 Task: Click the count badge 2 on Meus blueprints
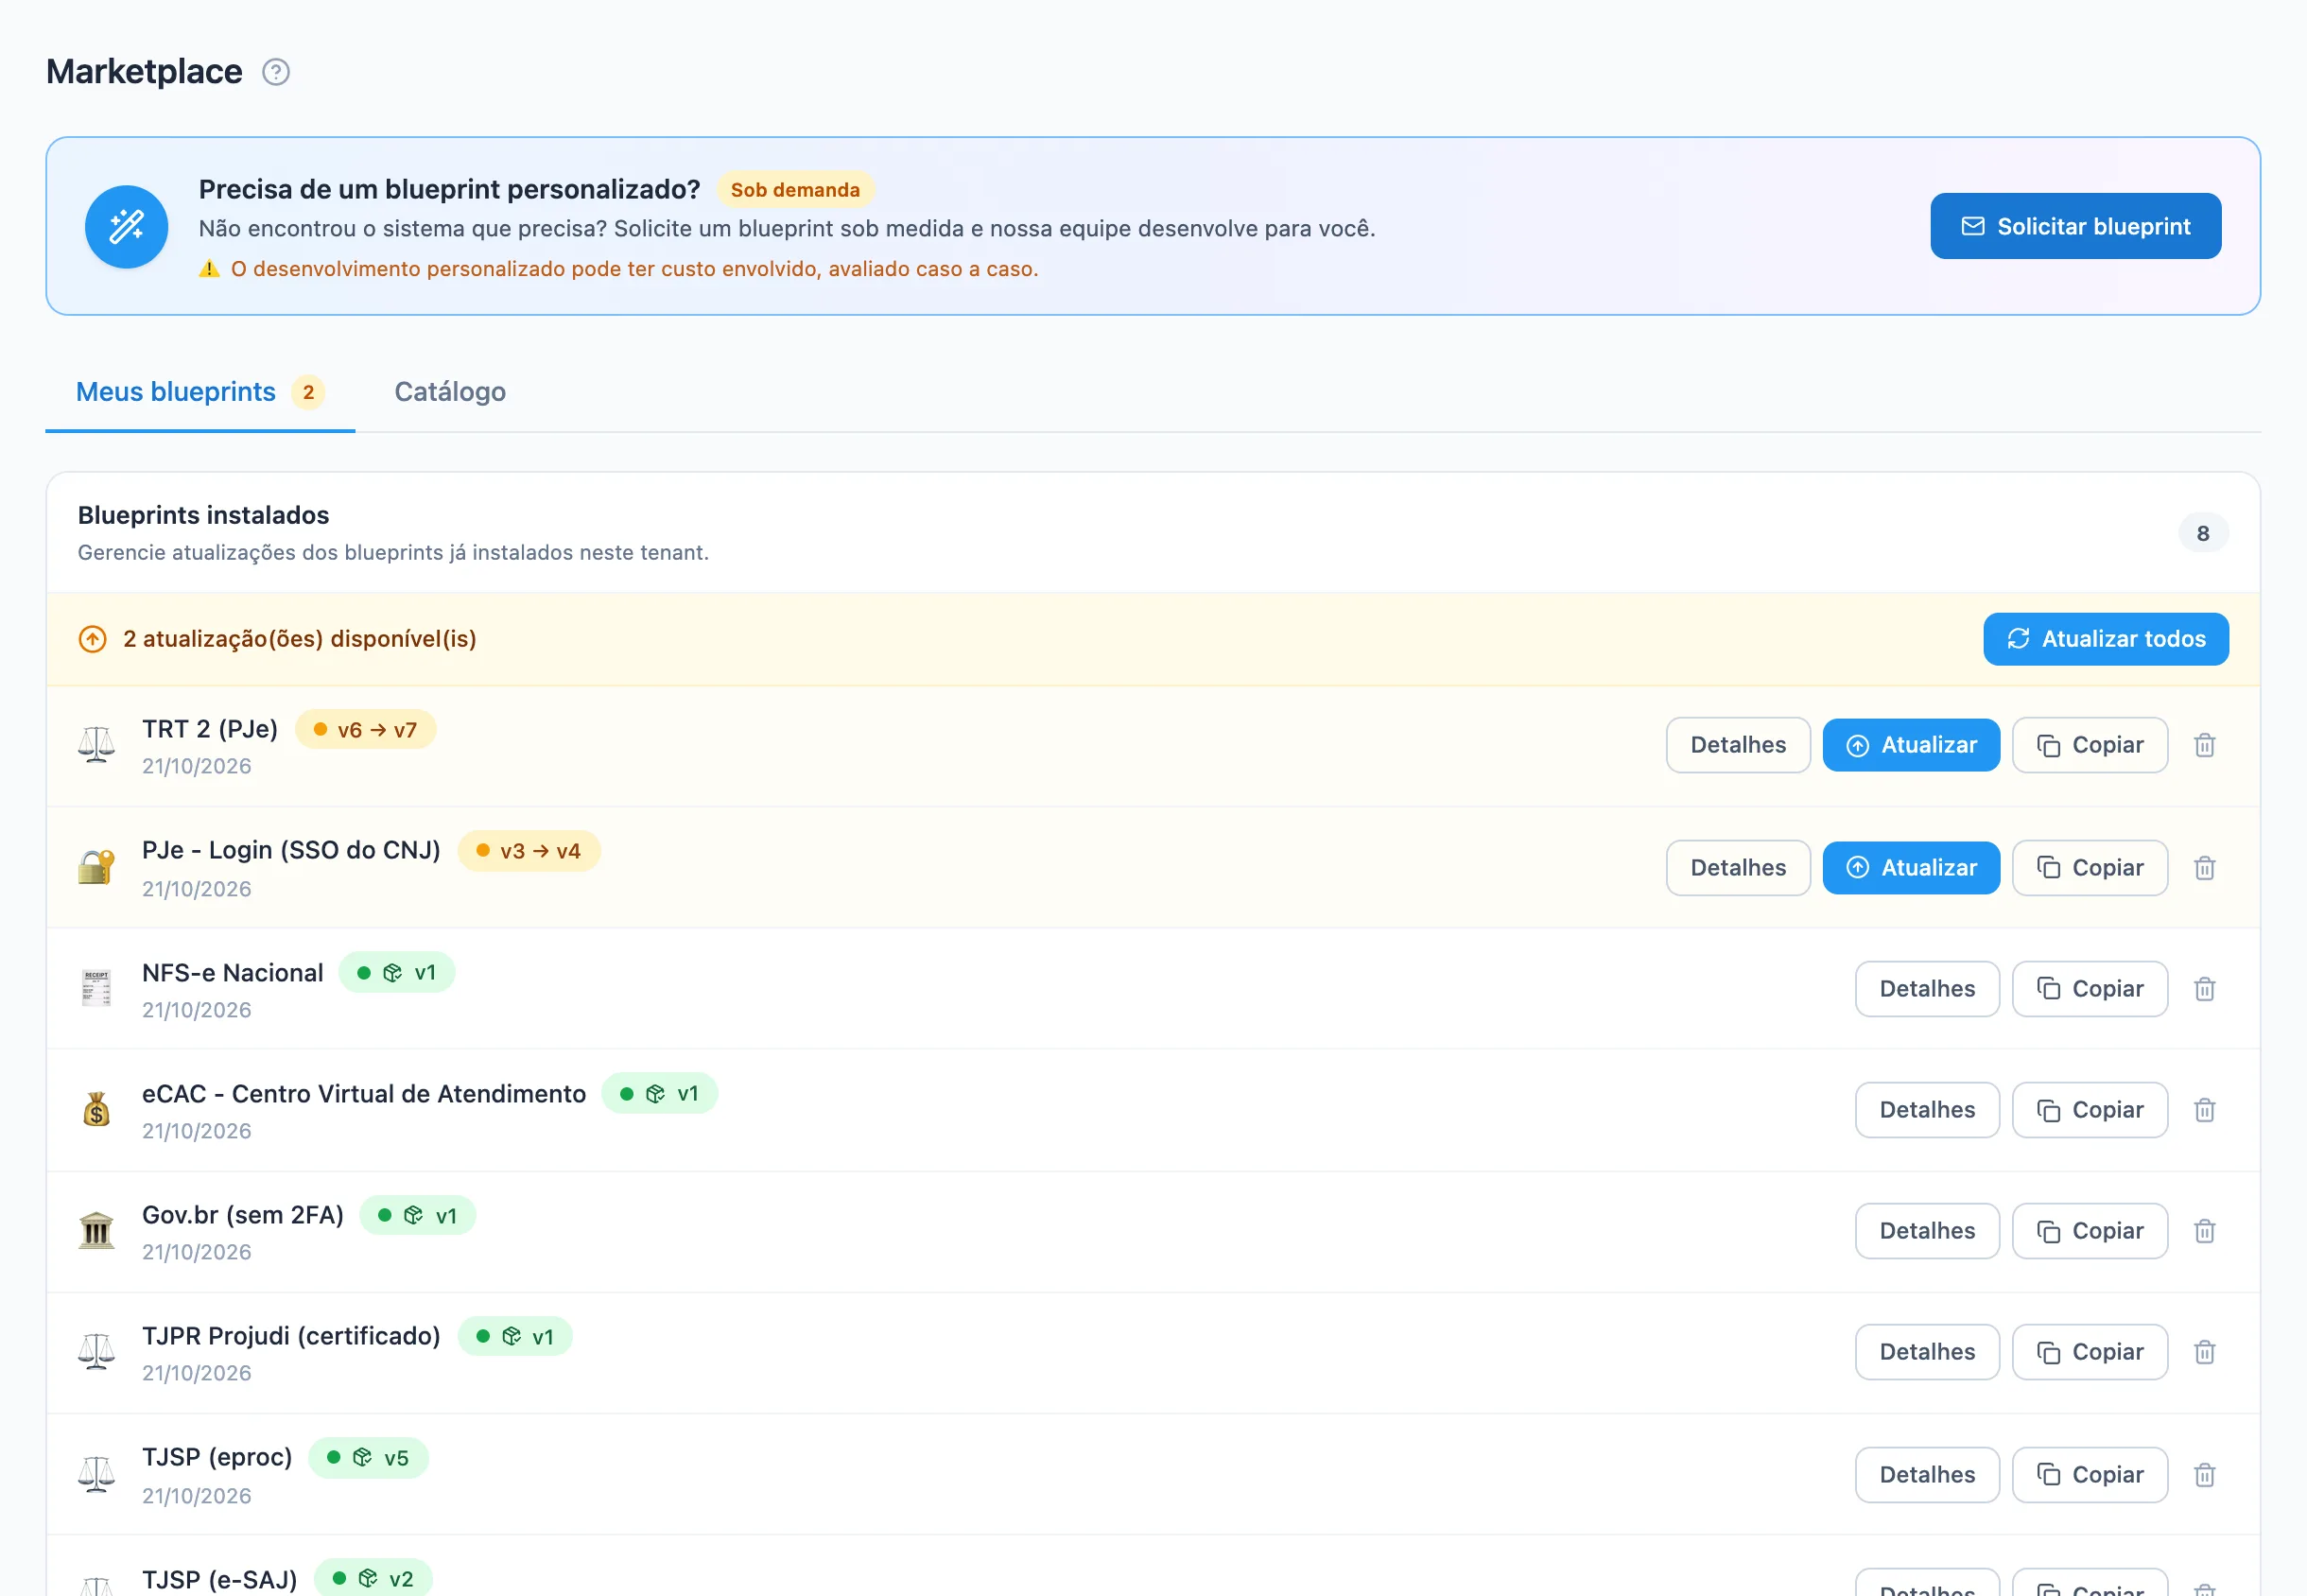pos(308,392)
